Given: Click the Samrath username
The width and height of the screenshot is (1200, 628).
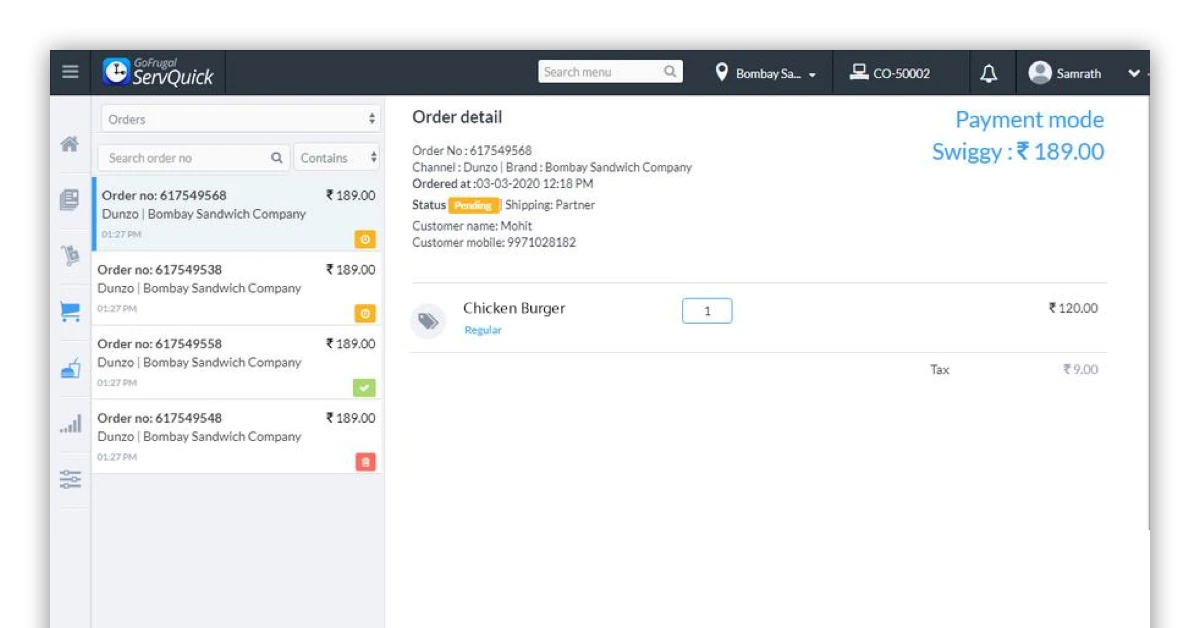Looking at the screenshot, I should click(x=1079, y=74).
